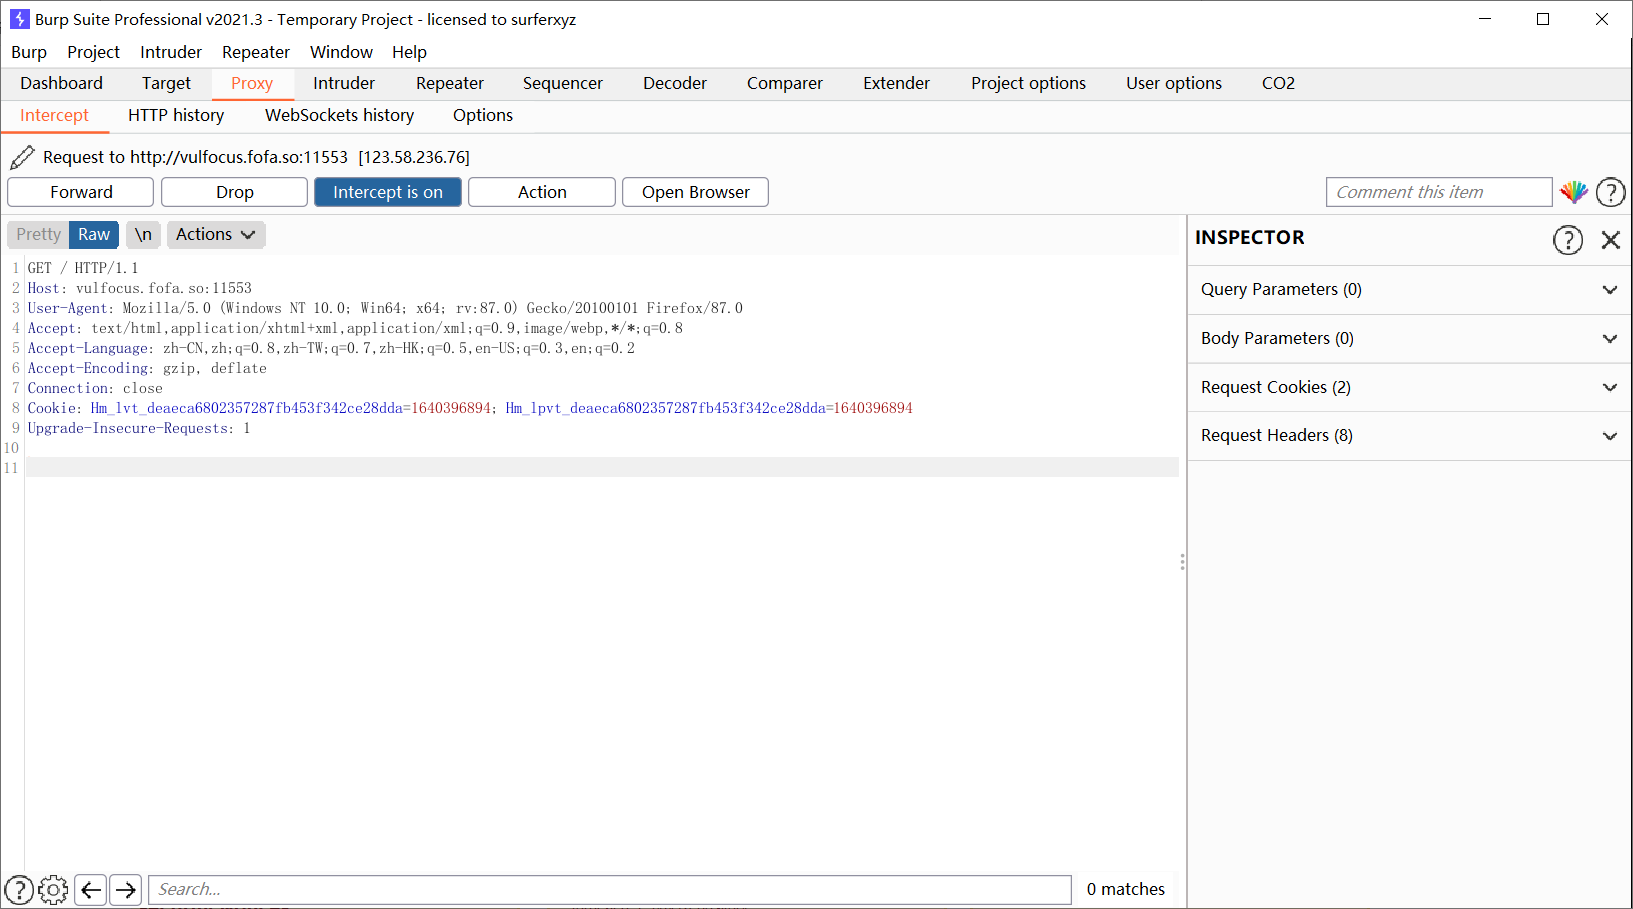Screen dimensions: 1633x909
Task: Toggle the \n non-printable characters button
Action: pyautogui.click(x=143, y=234)
